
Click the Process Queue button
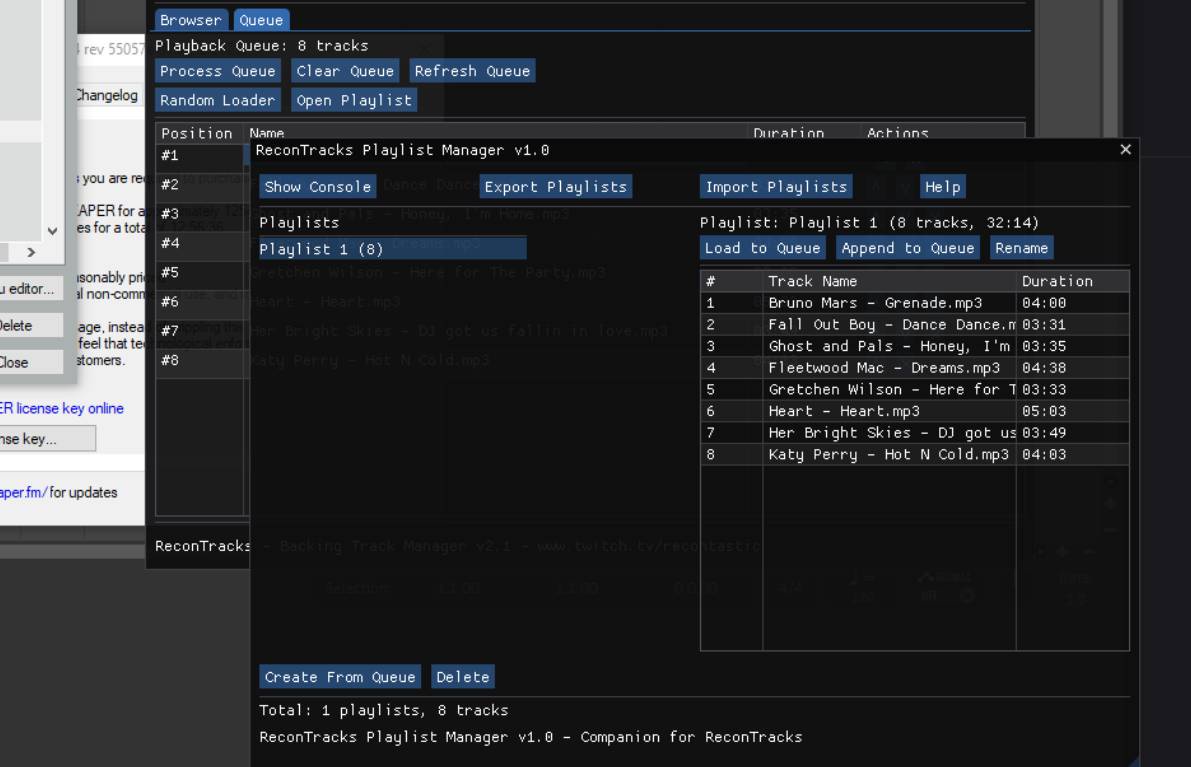(217, 71)
